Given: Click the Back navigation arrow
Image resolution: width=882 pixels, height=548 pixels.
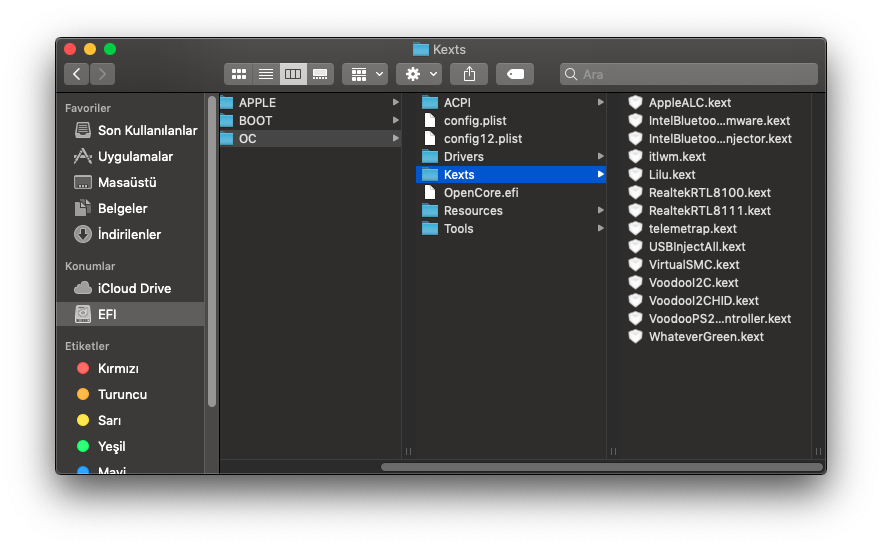Looking at the screenshot, I should click(x=77, y=74).
